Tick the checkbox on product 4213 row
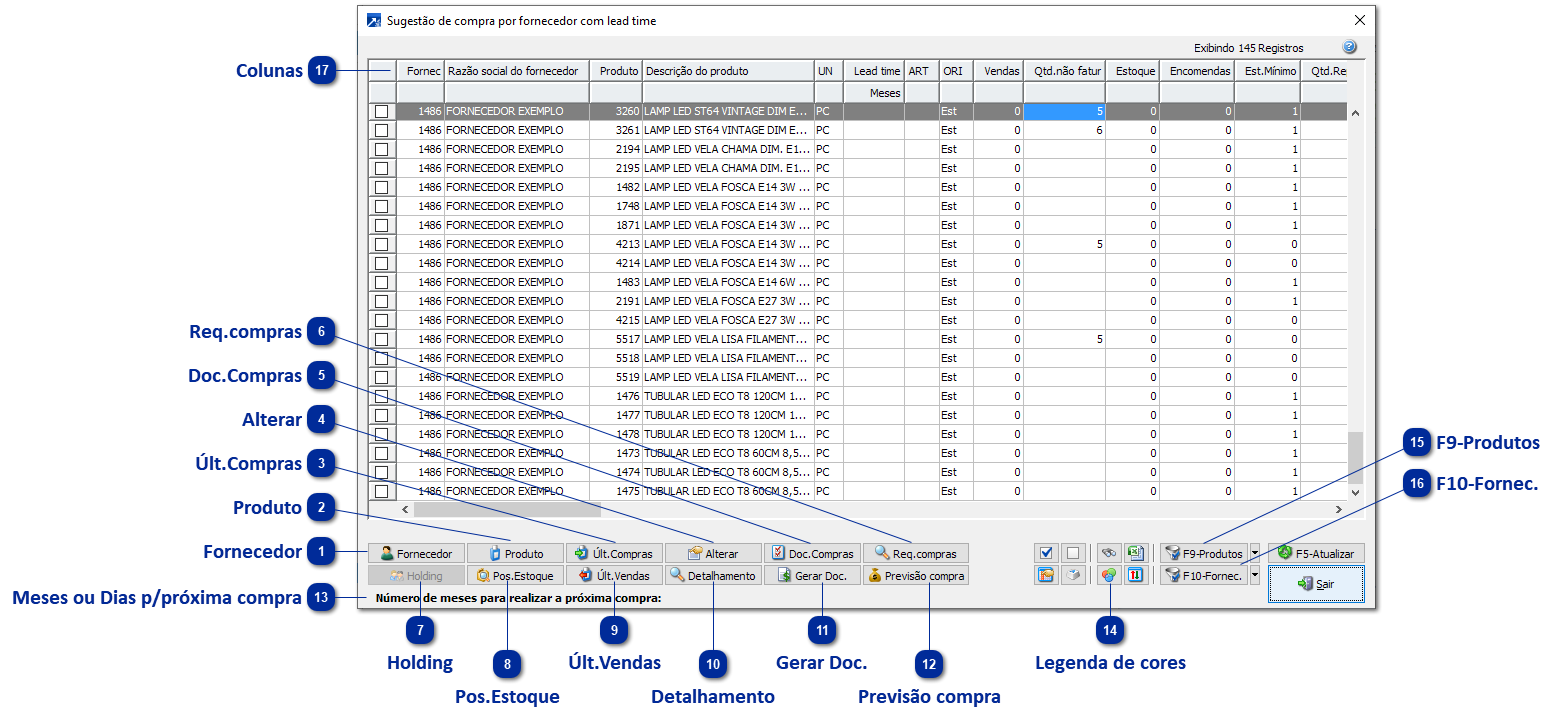The width and height of the screenshot is (1556, 725). click(x=381, y=244)
